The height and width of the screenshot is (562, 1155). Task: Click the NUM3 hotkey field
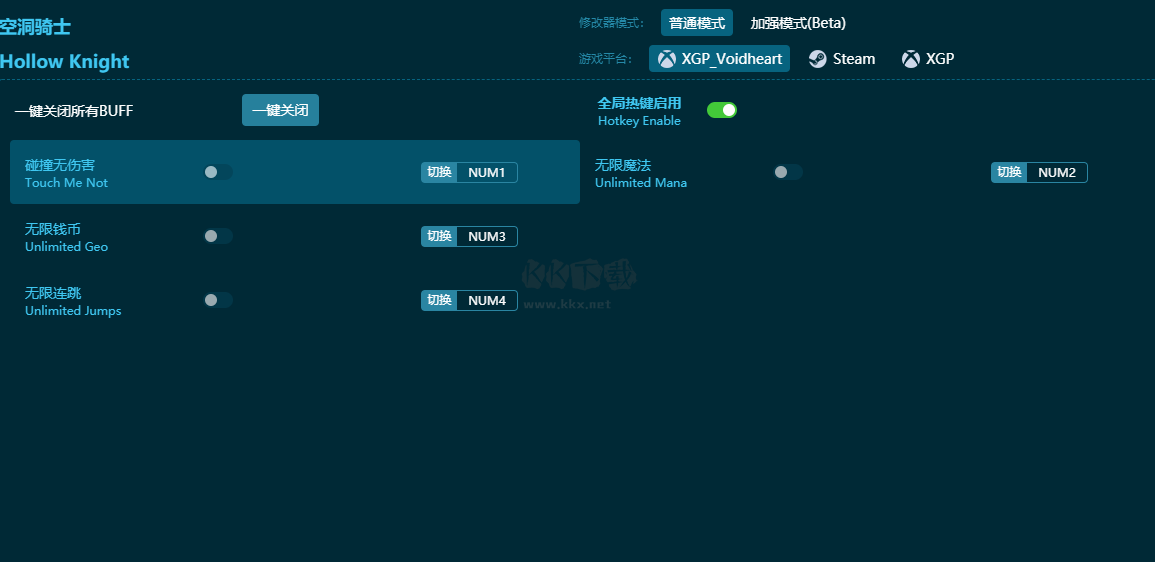click(x=487, y=236)
